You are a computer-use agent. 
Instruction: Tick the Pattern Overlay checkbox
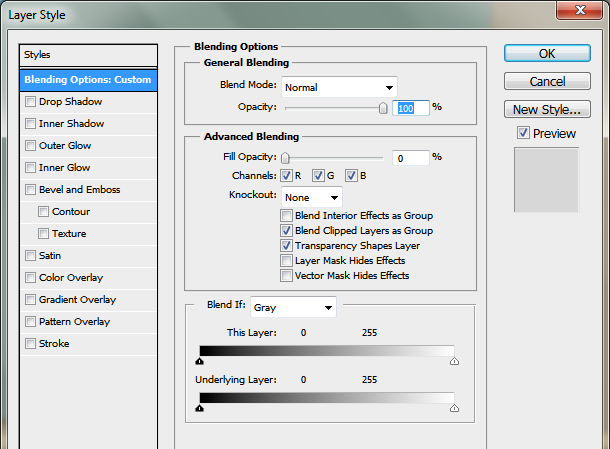tap(30, 321)
